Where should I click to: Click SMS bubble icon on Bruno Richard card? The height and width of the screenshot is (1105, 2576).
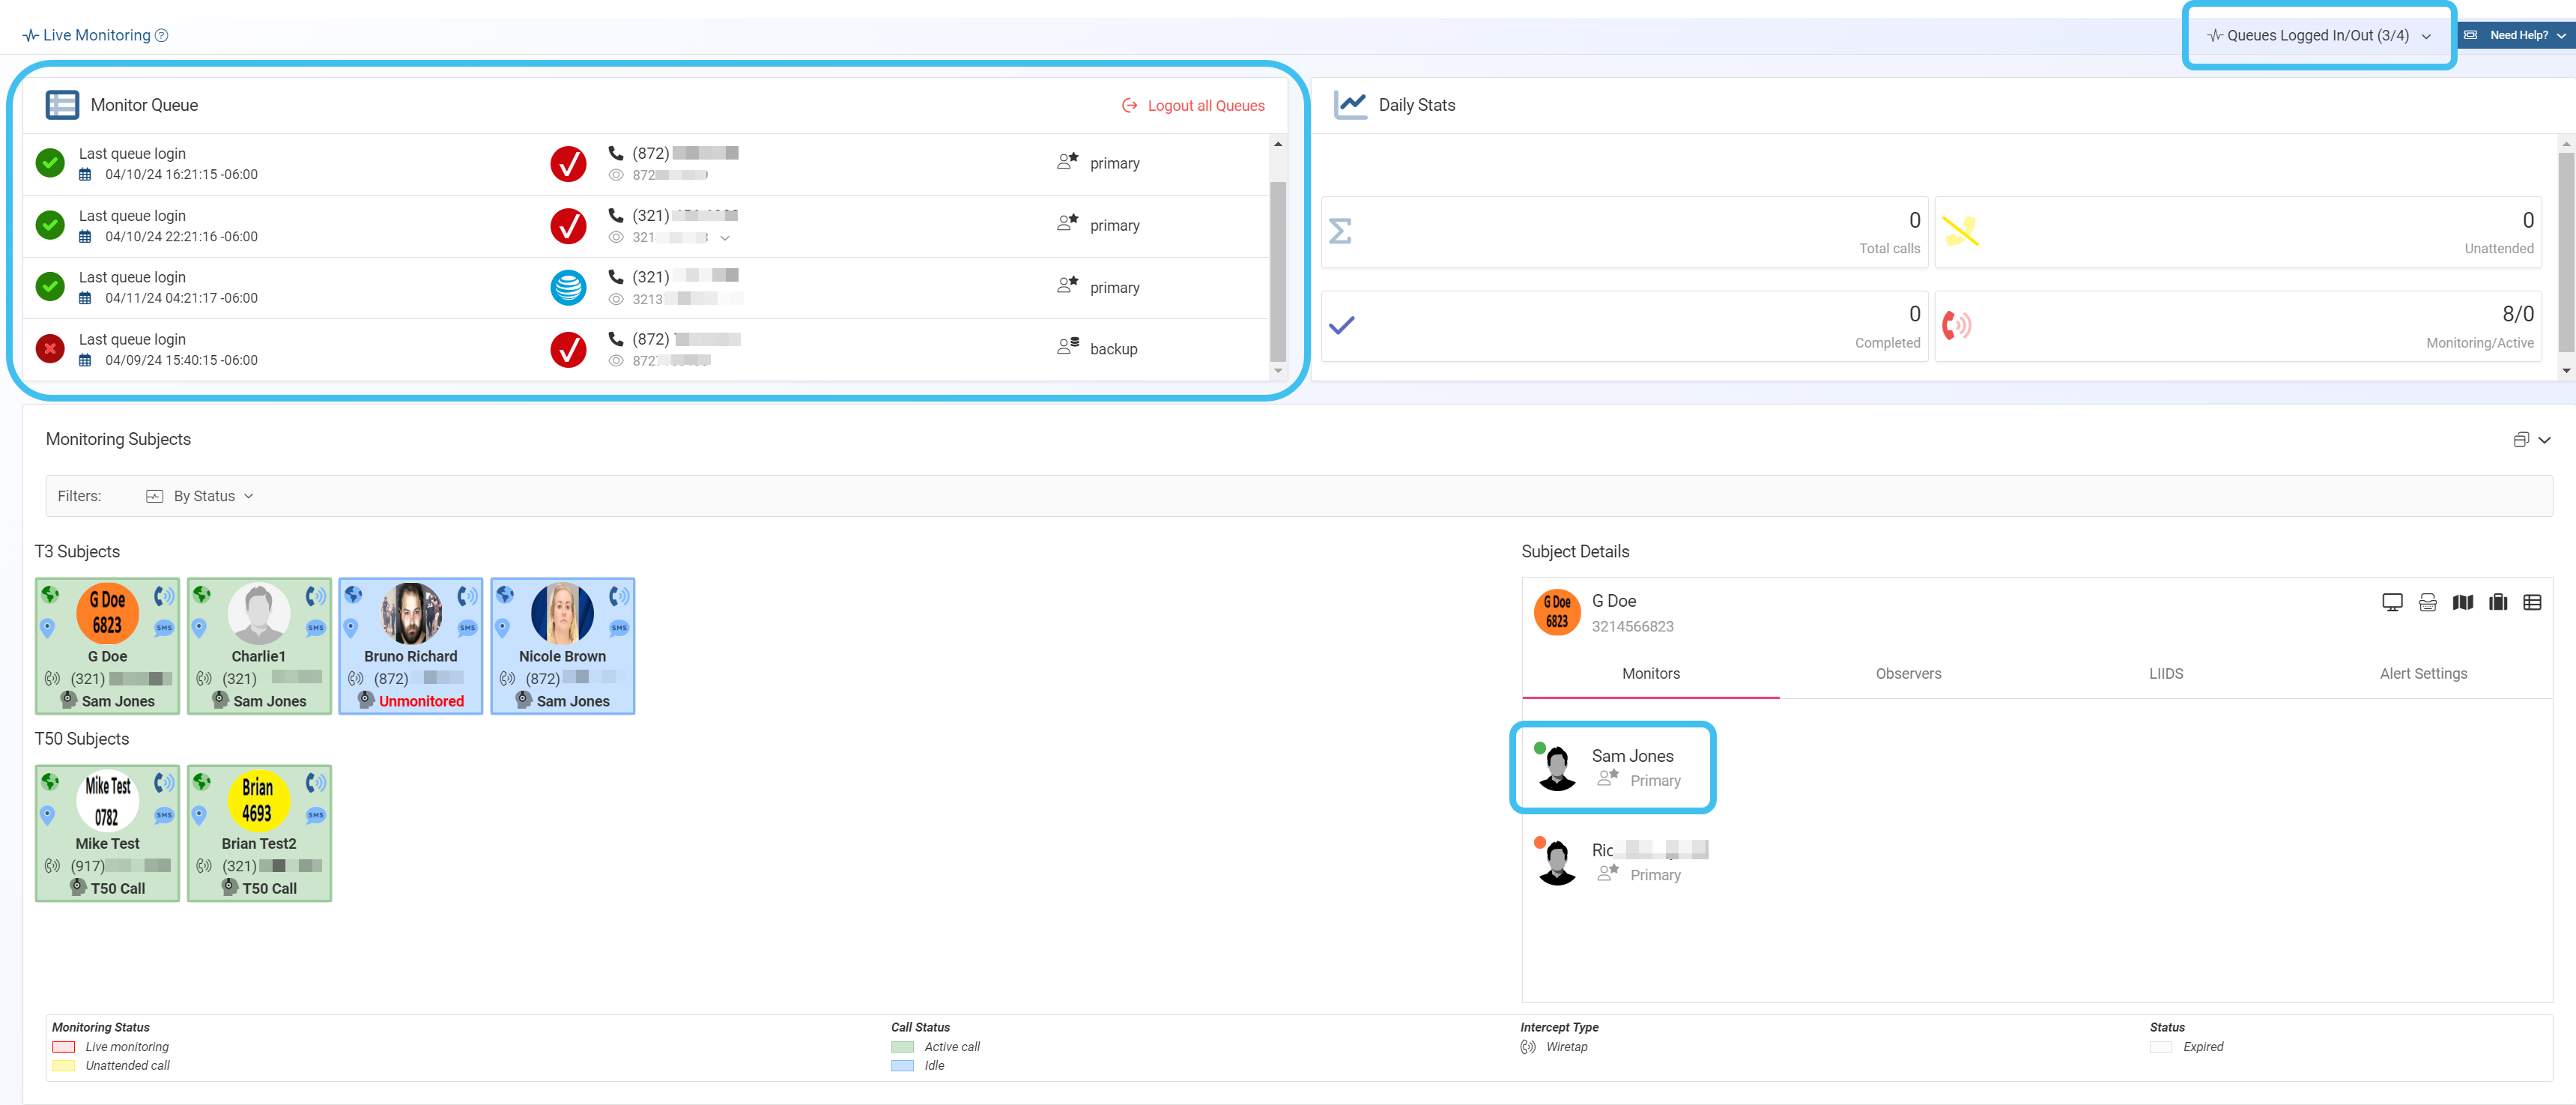(x=467, y=628)
